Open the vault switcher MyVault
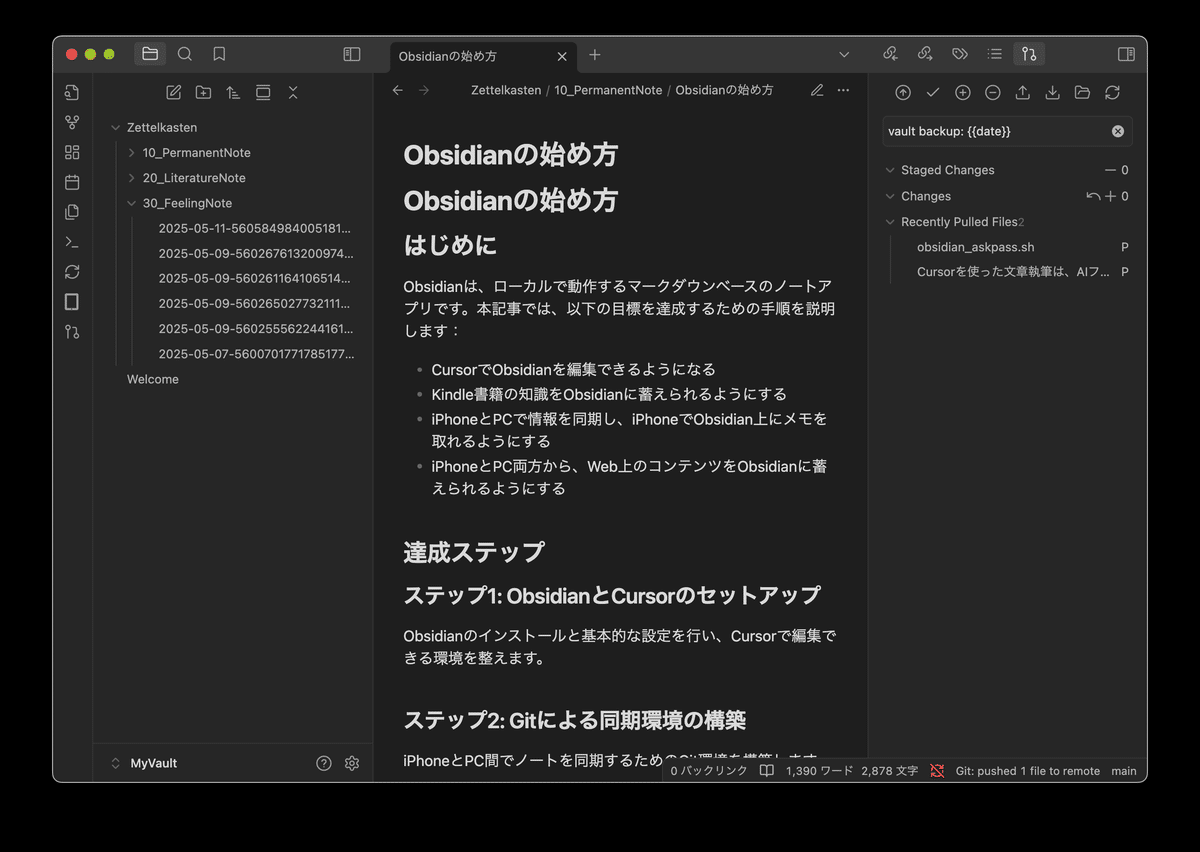 pos(145,763)
